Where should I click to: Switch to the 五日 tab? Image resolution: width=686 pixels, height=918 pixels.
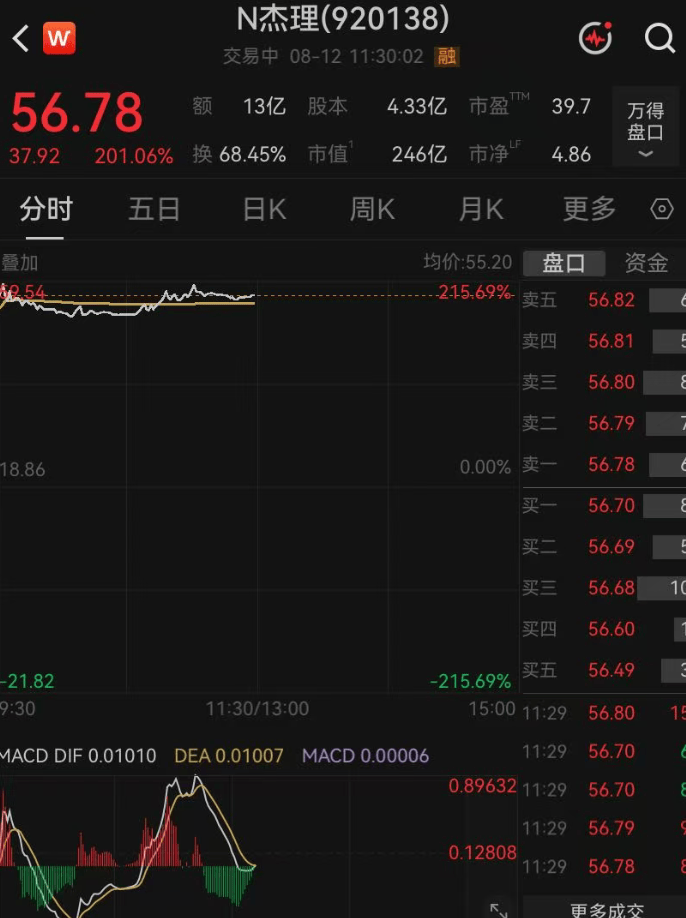154,209
